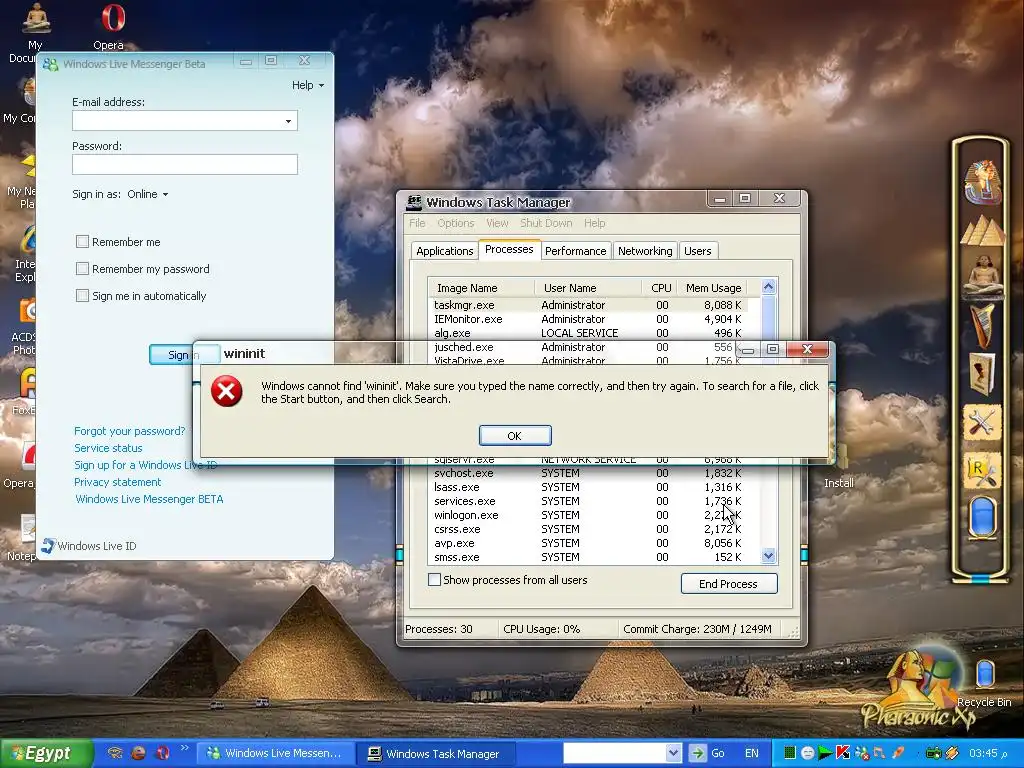Open the pharaoh mask icon in the side dock
Viewport: 1024px width, 768px height.
click(982, 182)
